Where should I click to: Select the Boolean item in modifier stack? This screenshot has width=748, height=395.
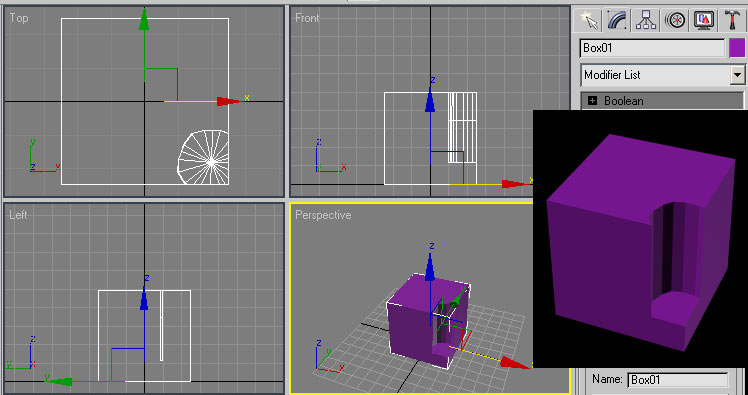[x=623, y=101]
